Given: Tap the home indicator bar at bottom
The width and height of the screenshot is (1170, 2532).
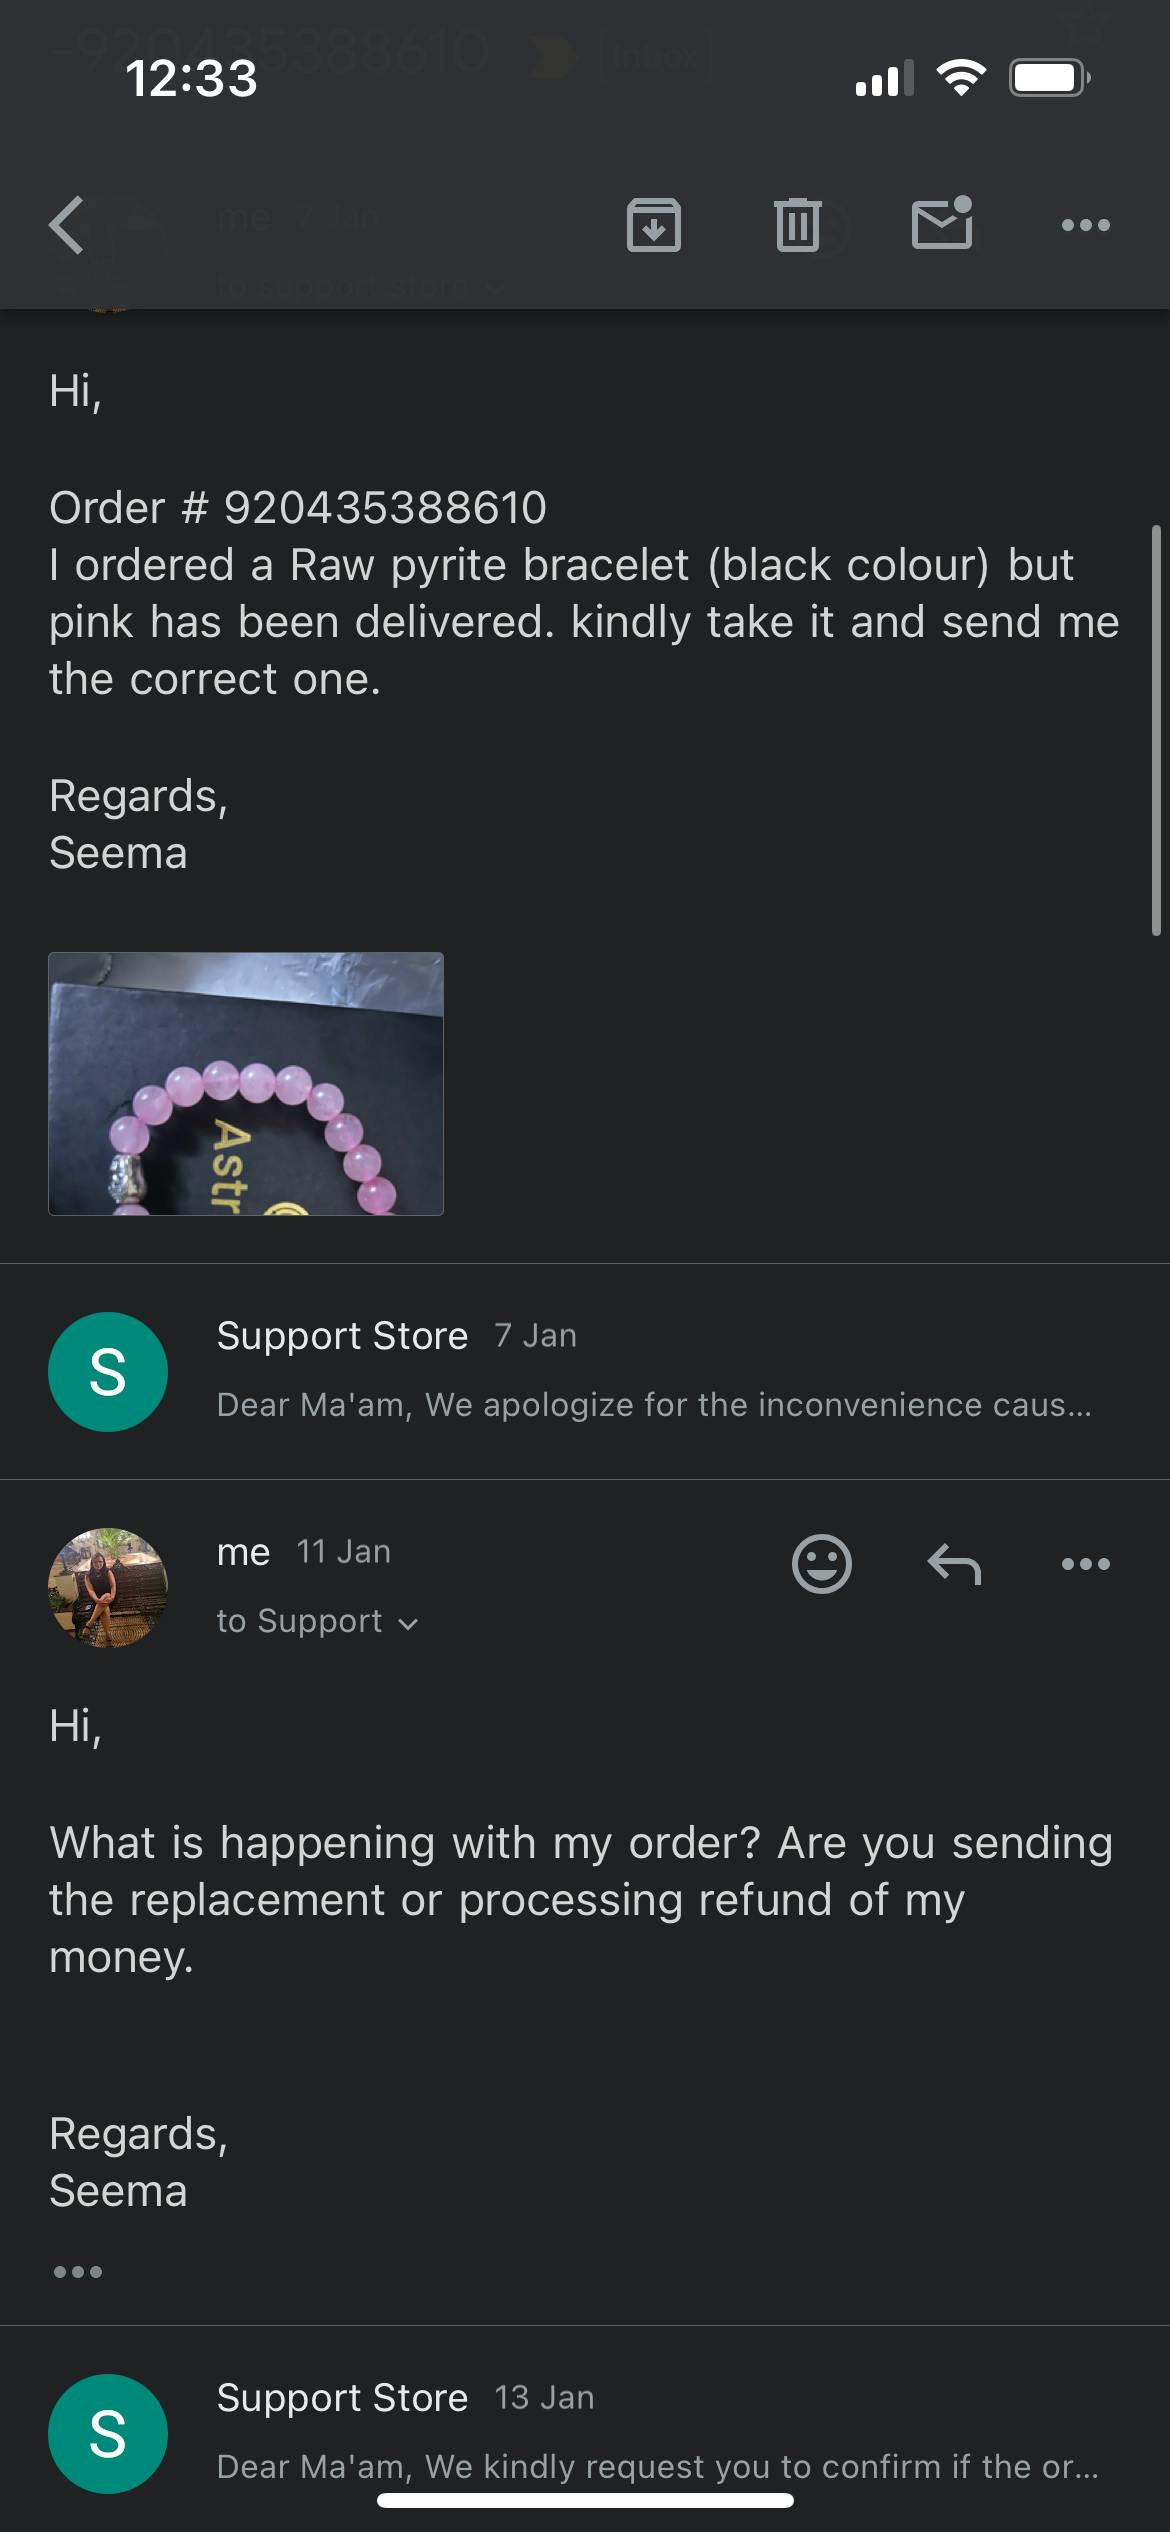Looking at the screenshot, I should (585, 2501).
